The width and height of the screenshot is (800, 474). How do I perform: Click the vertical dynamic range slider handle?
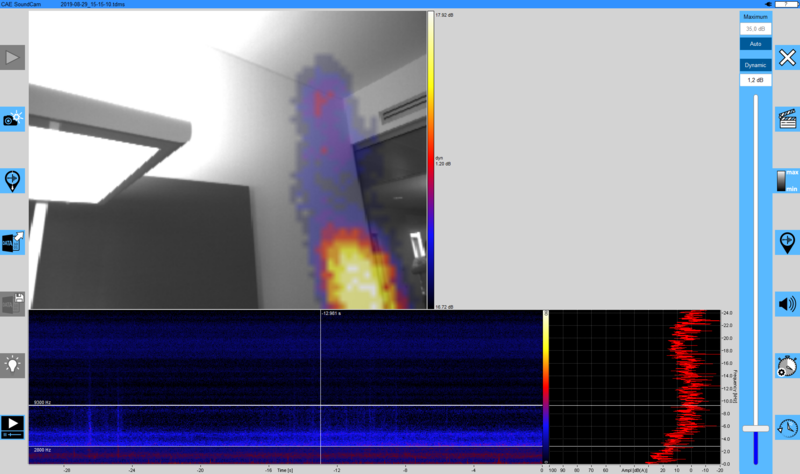click(x=755, y=428)
